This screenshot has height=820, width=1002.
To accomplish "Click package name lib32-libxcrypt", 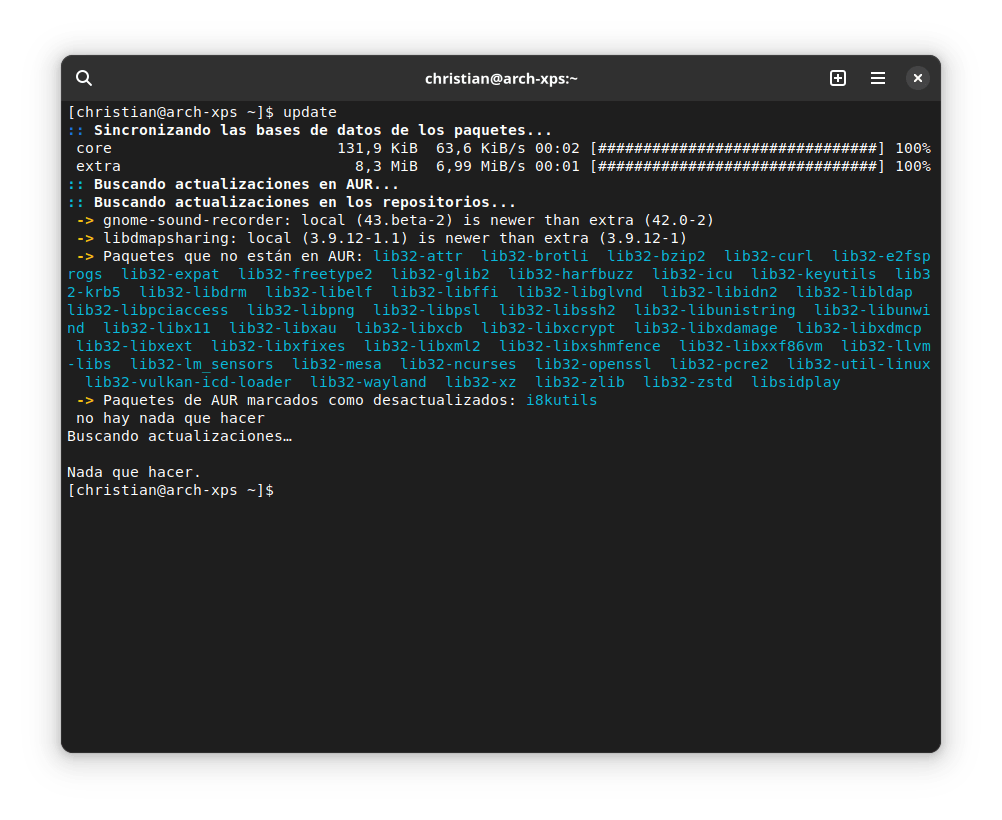I will click(x=548, y=329).
